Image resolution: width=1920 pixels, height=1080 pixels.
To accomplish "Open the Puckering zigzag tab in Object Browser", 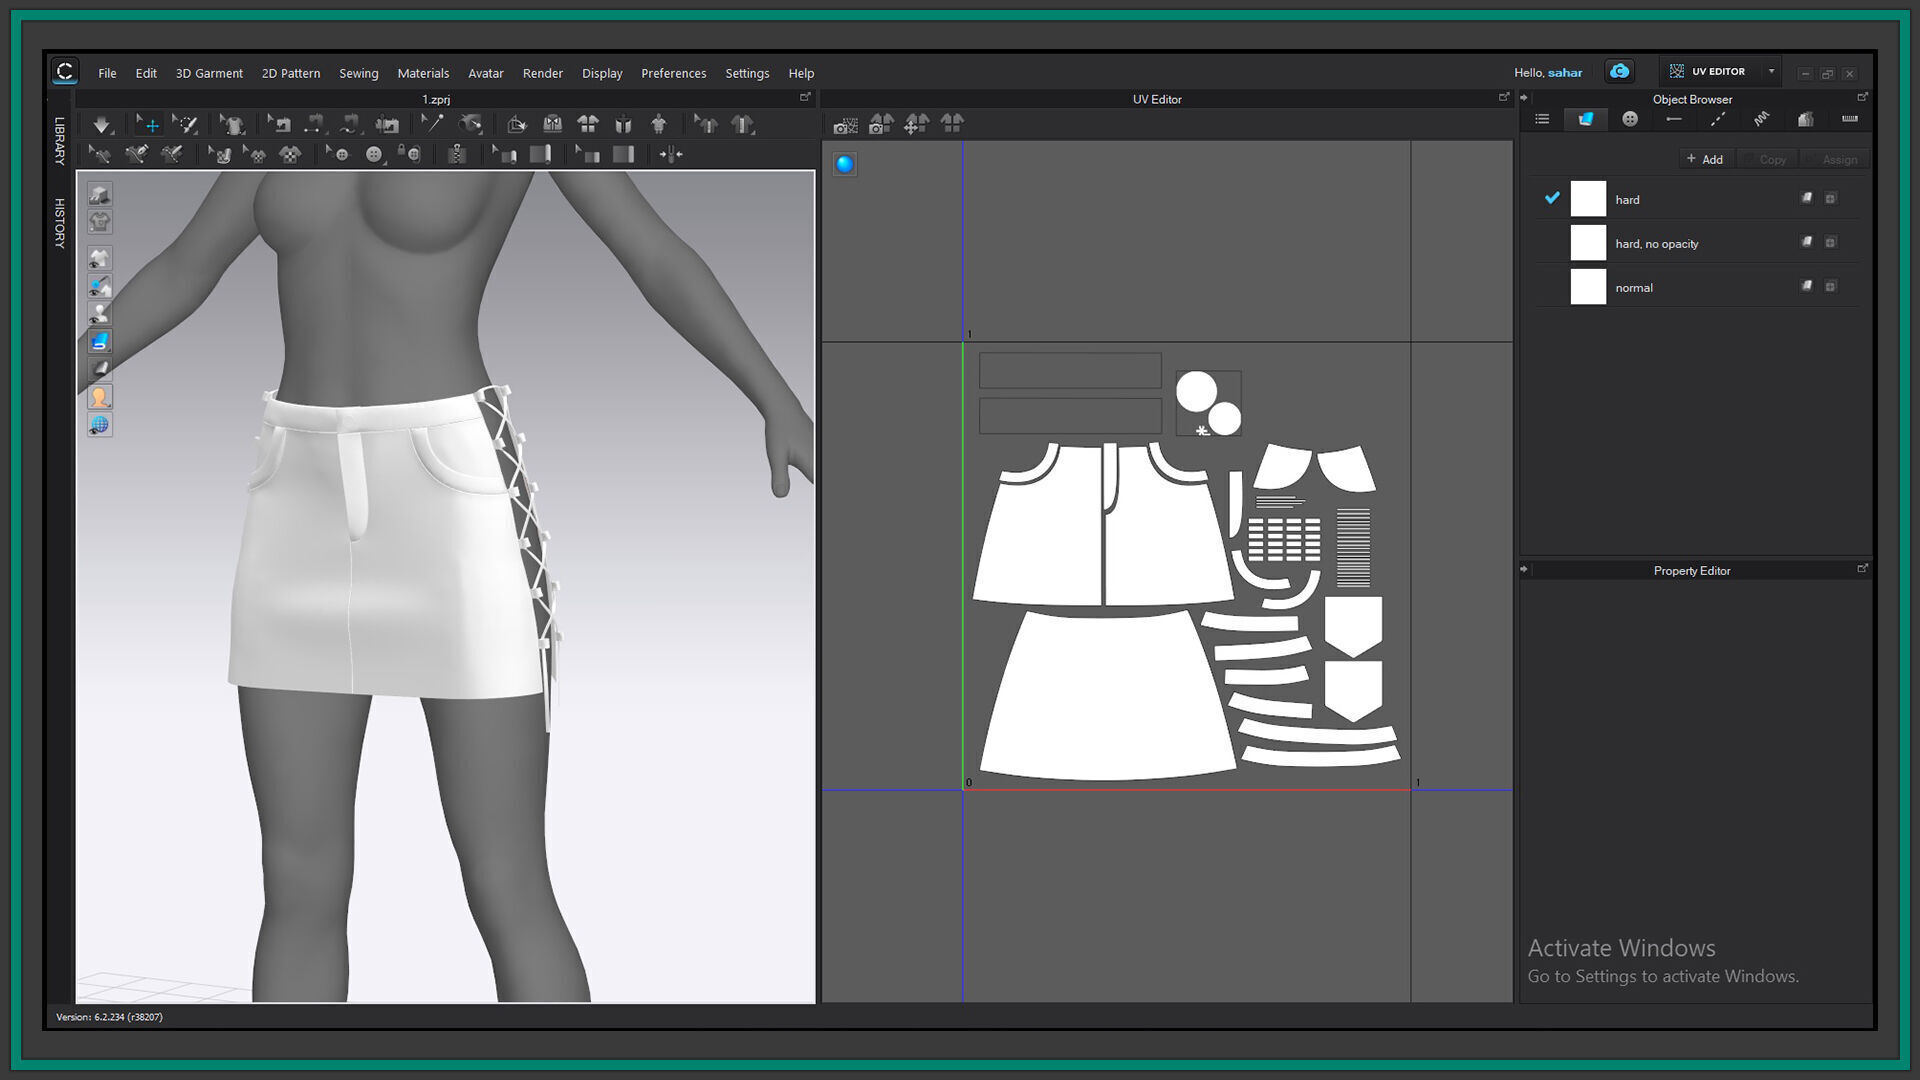I will (x=1762, y=119).
